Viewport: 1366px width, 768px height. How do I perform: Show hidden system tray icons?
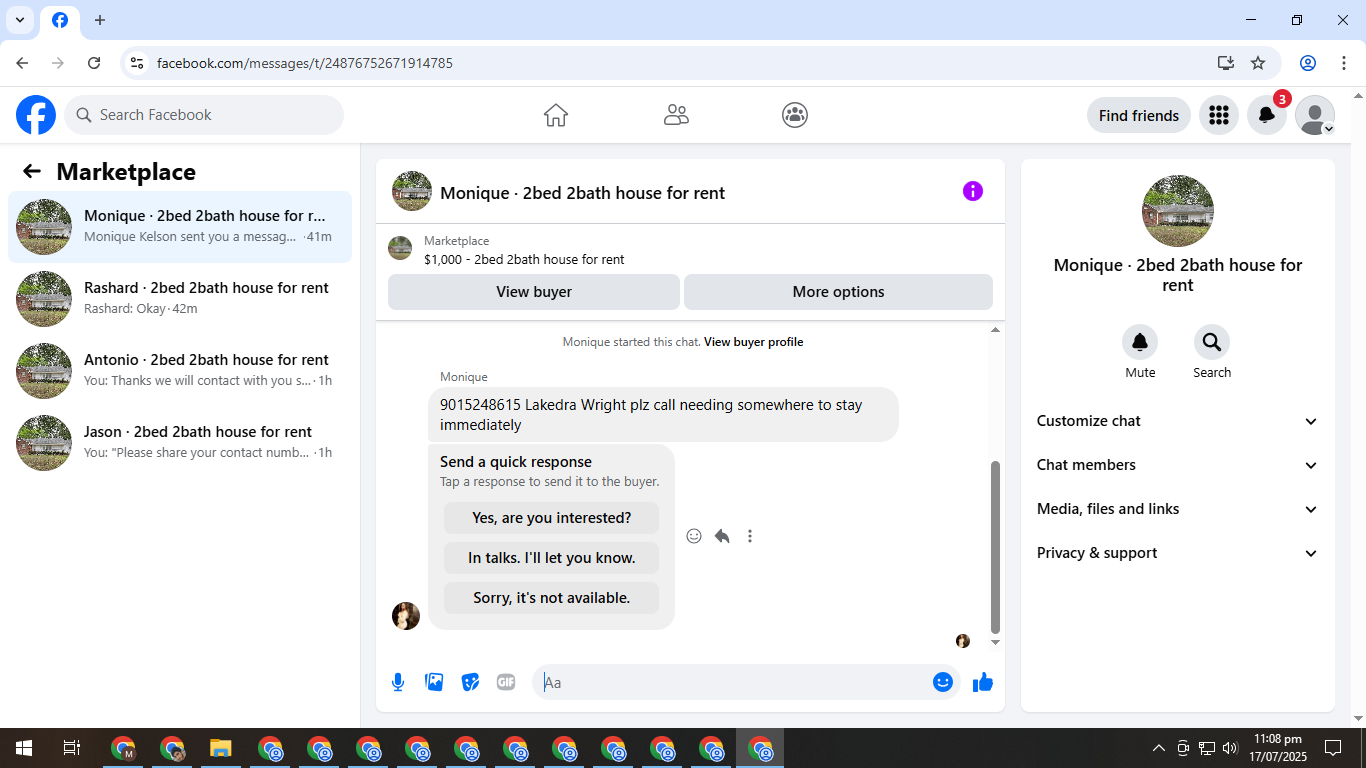coord(1159,748)
